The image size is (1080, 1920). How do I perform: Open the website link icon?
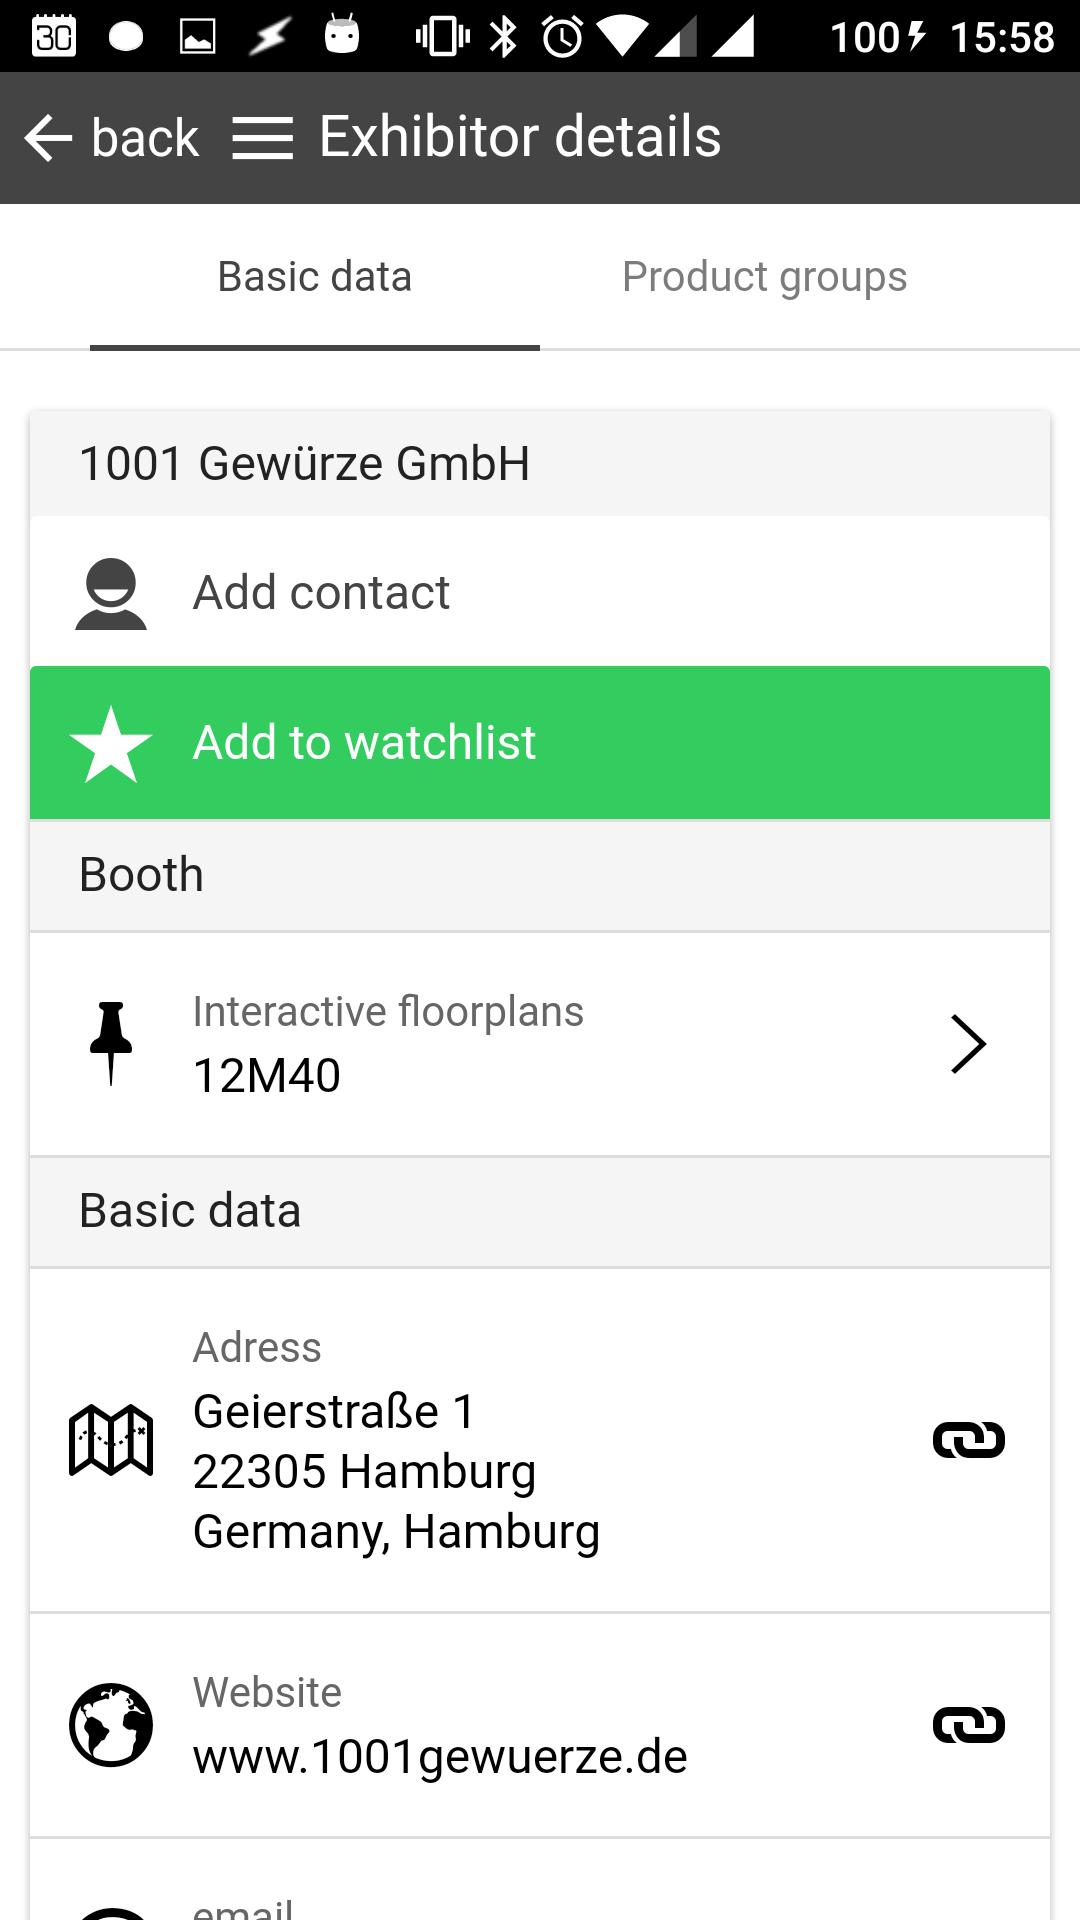click(968, 1725)
